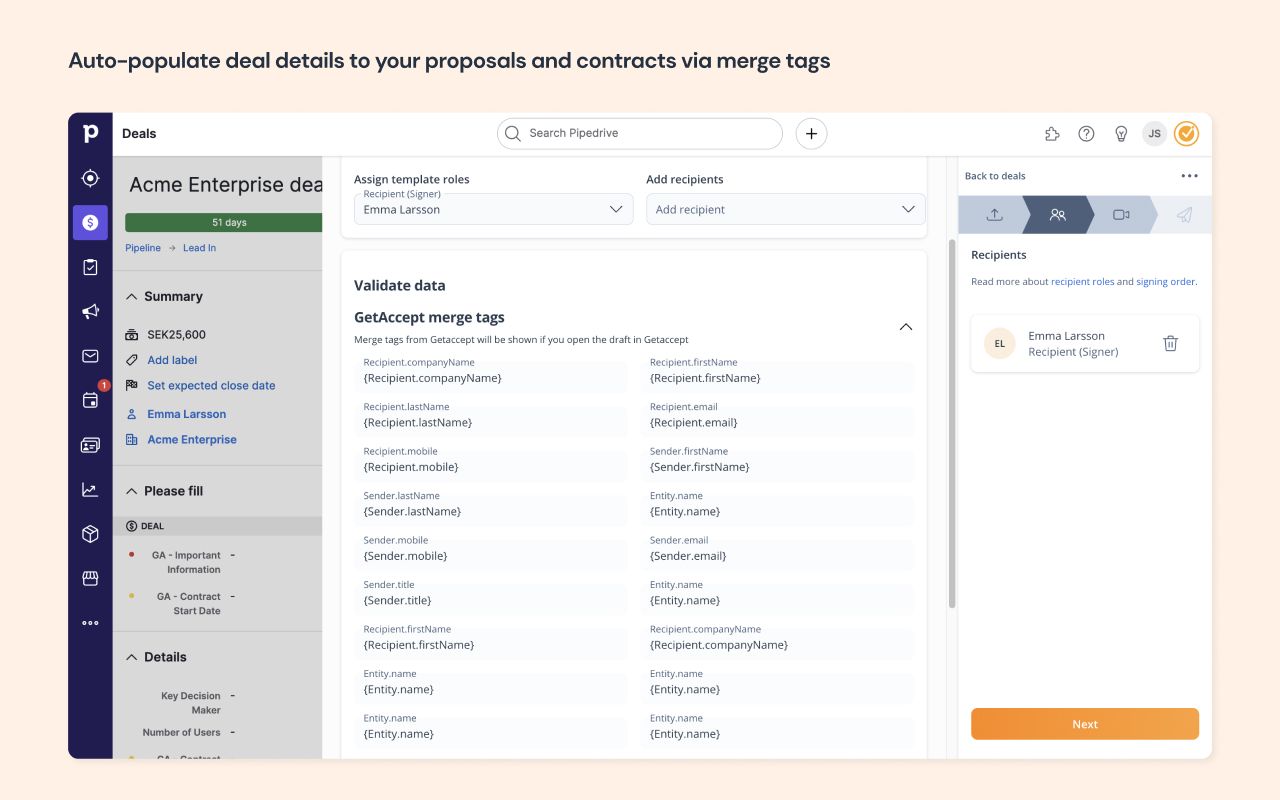This screenshot has height=800, width=1280.
Task: Collapse the Summary section
Action: (x=130, y=296)
